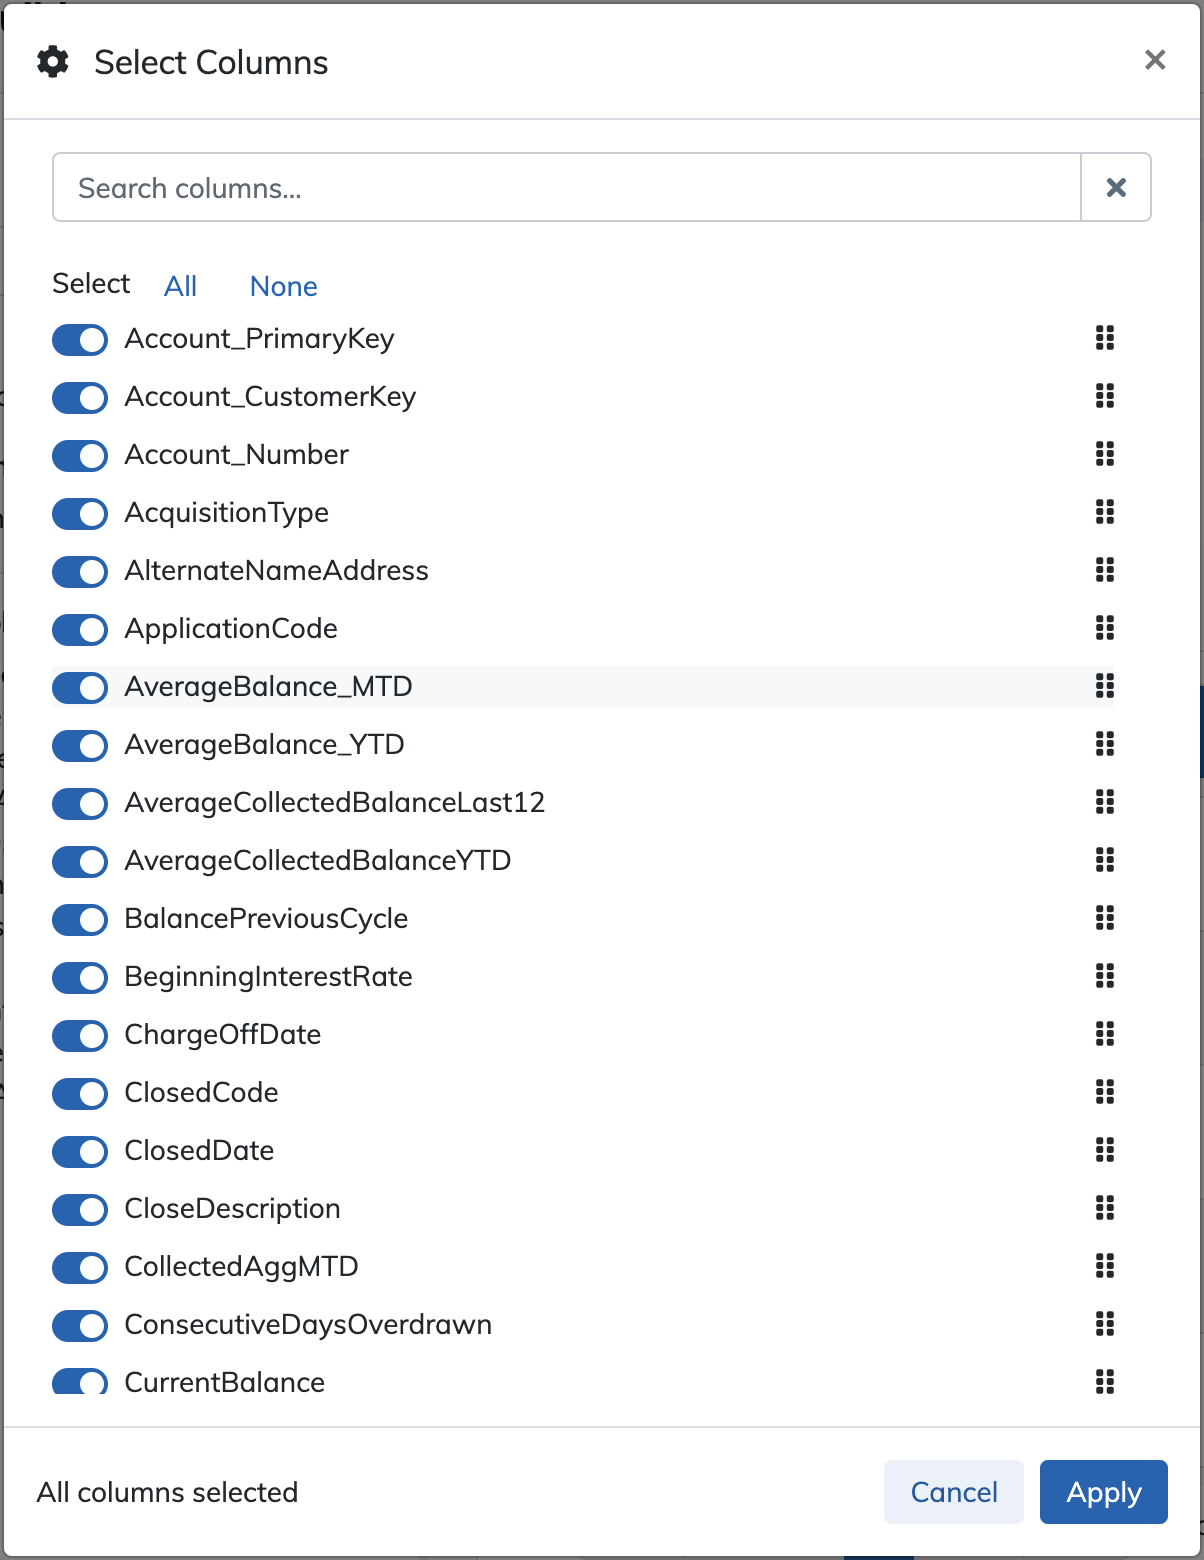
Task: Turn off the CloseDescription column
Action: pyautogui.click(x=80, y=1210)
